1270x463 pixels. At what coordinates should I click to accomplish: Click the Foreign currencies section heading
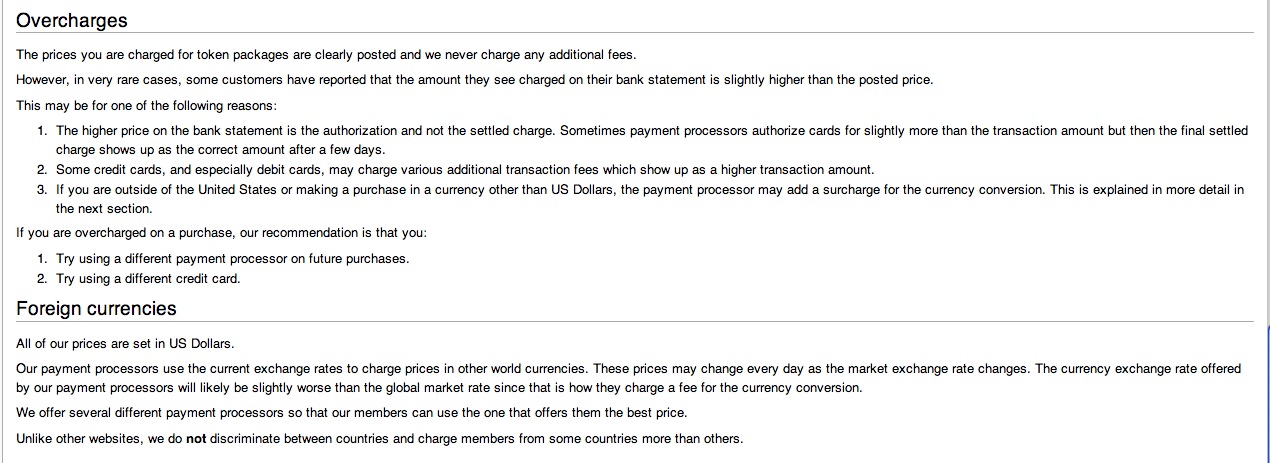[x=96, y=308]
